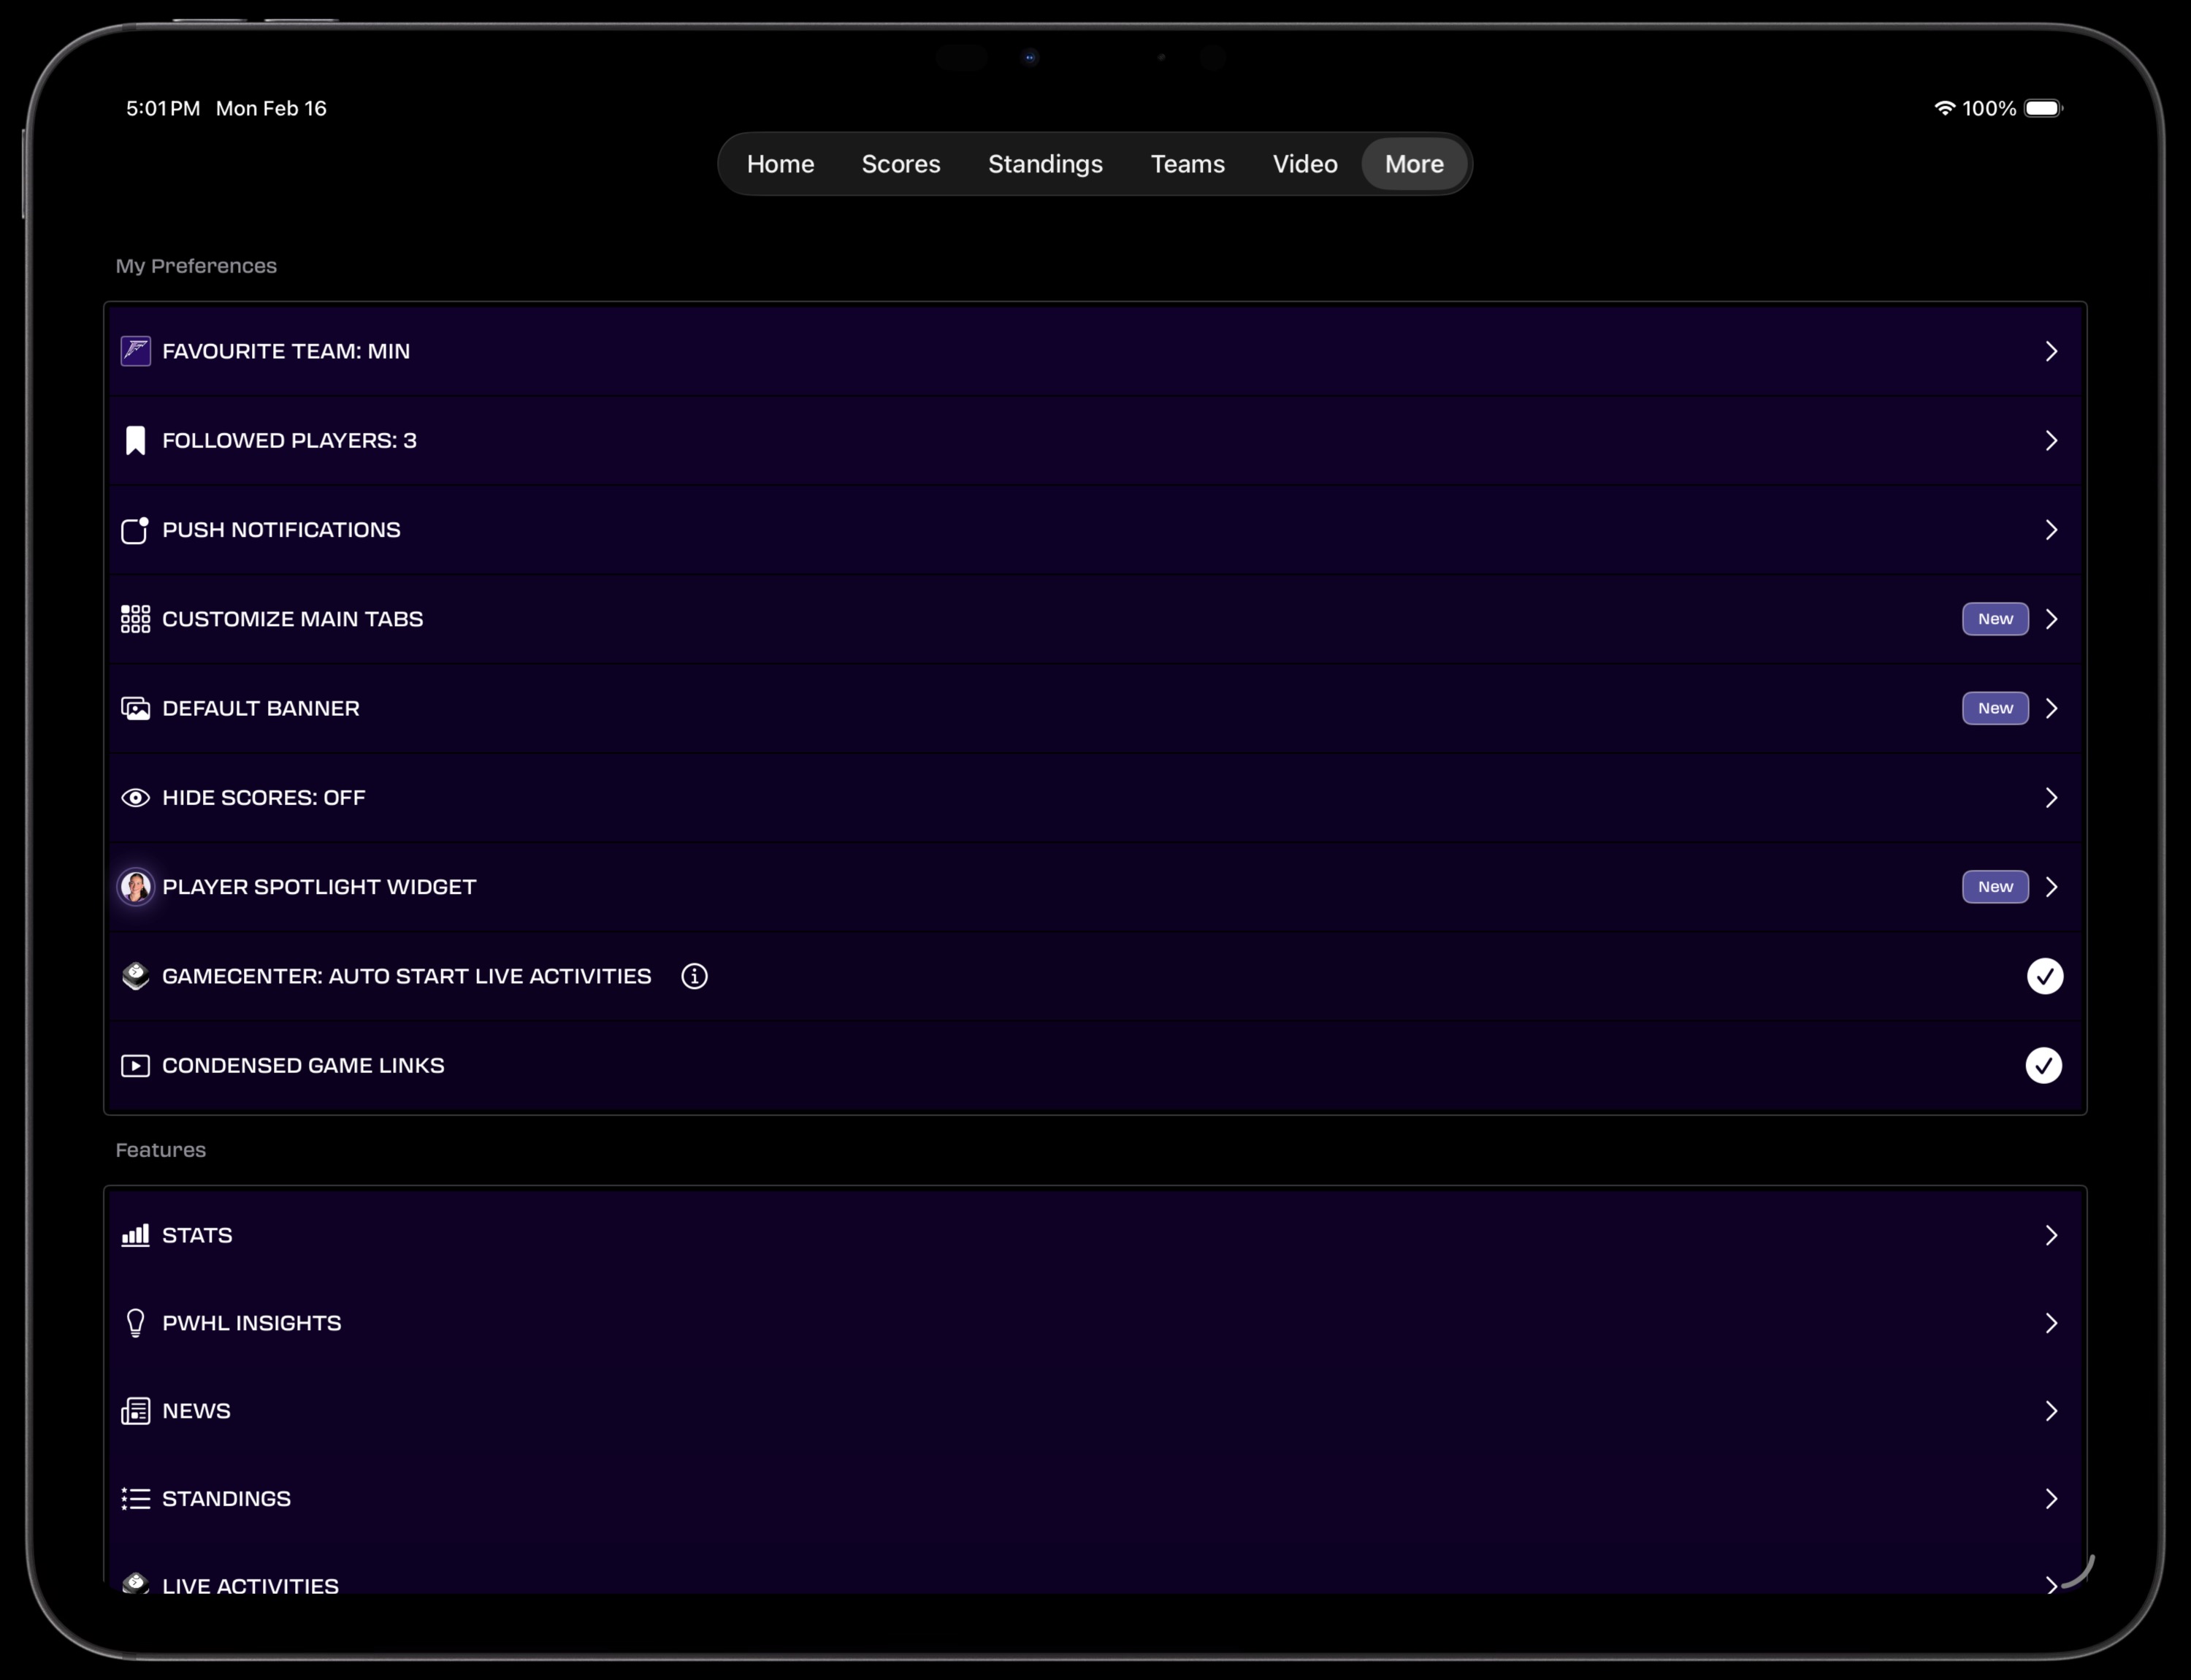Screen dimensions: 2191x1680
Task: Expand Favourite Team row chevron
Action: click(2051, 351)
